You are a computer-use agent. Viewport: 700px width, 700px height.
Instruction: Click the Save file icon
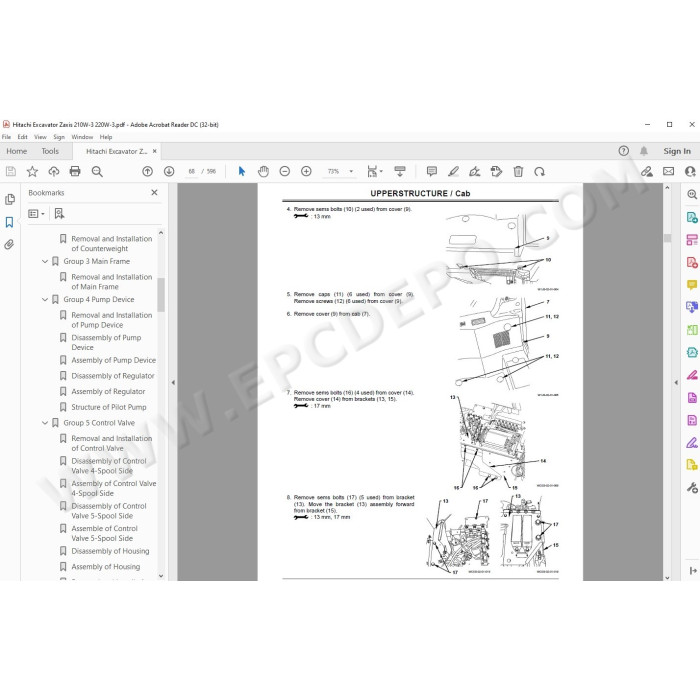pyautogui.click(x=11, y=171)
